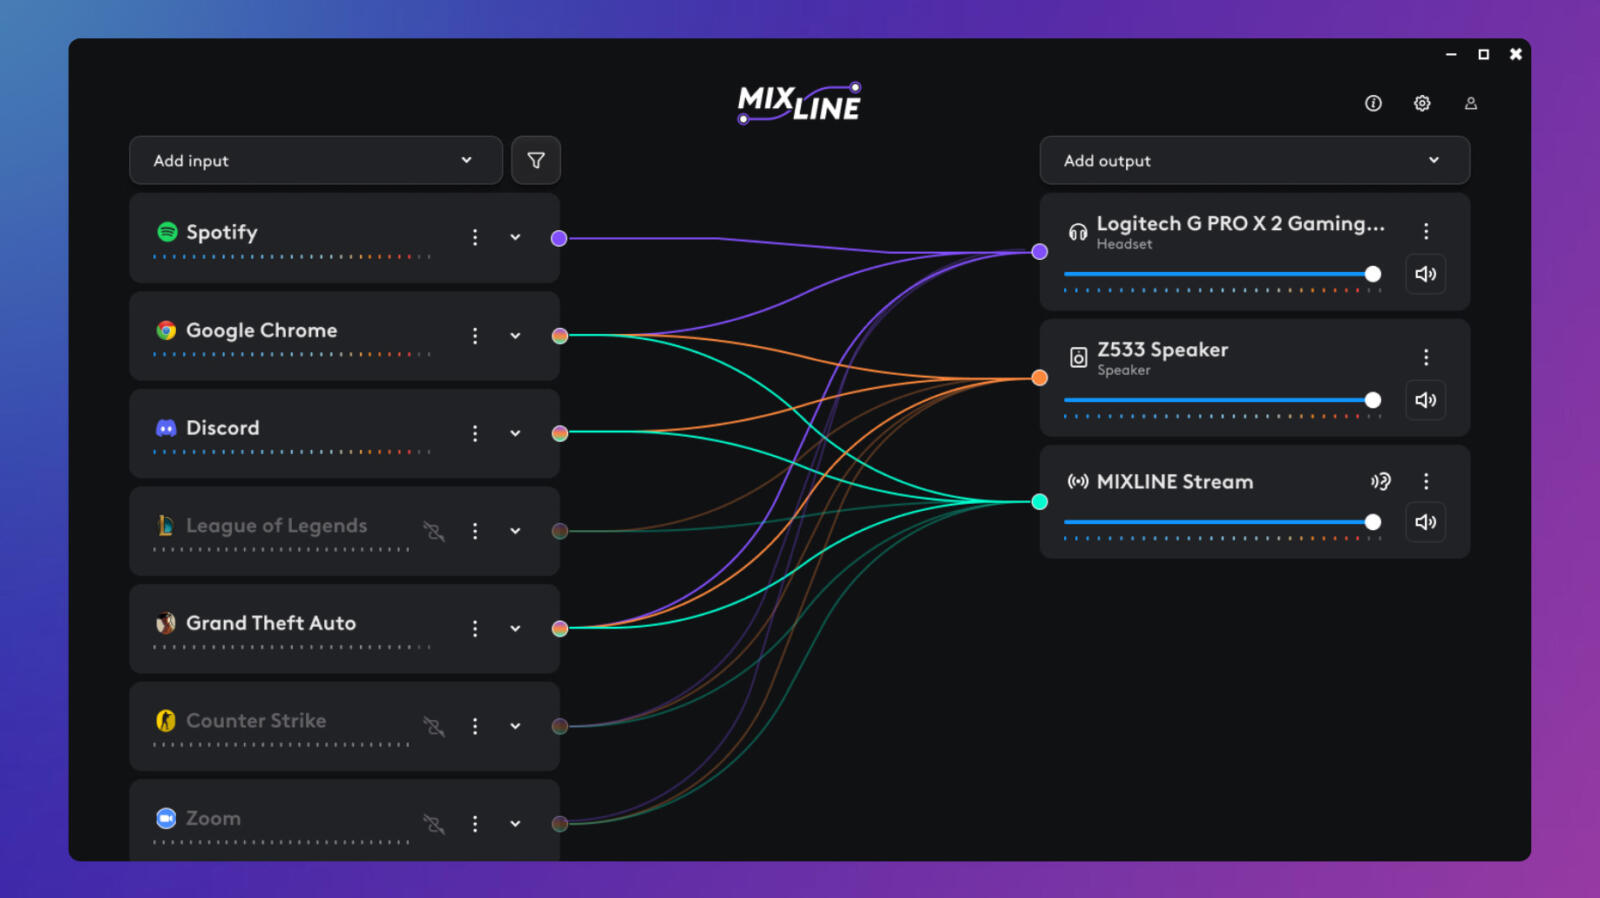Click the Logitech headset input connector node
The image size is (1600, 898).
[1040, 252]
